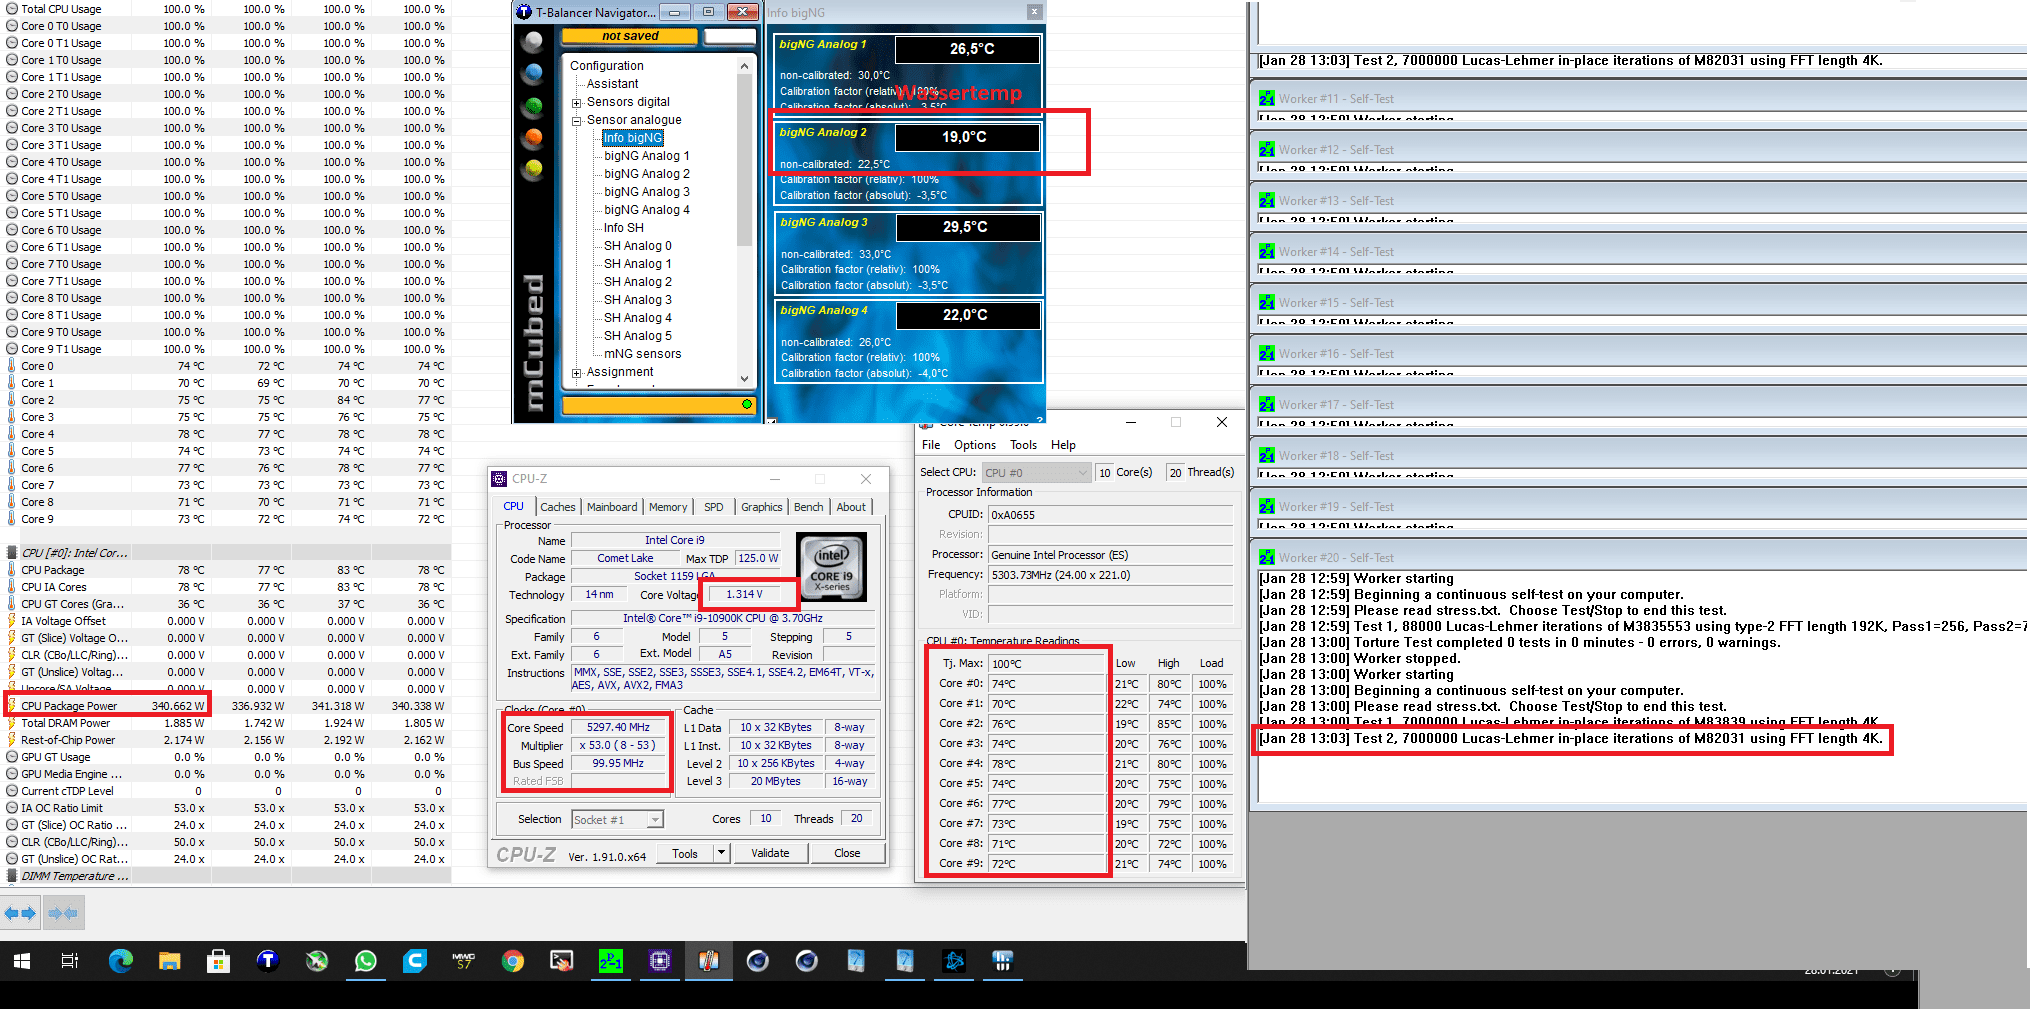Select bigNG Analog 1 in configuration tree
Screen dimensions: 2030x1009
point(646,156)
